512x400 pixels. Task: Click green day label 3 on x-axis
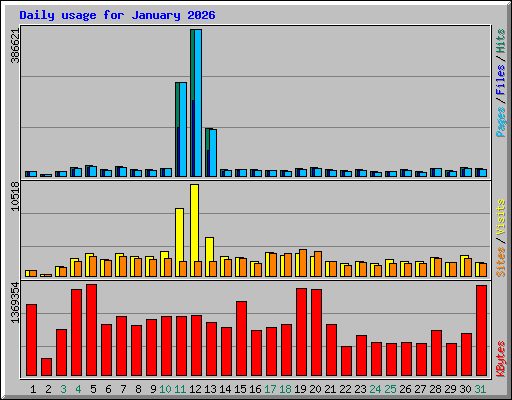point(63,389)
